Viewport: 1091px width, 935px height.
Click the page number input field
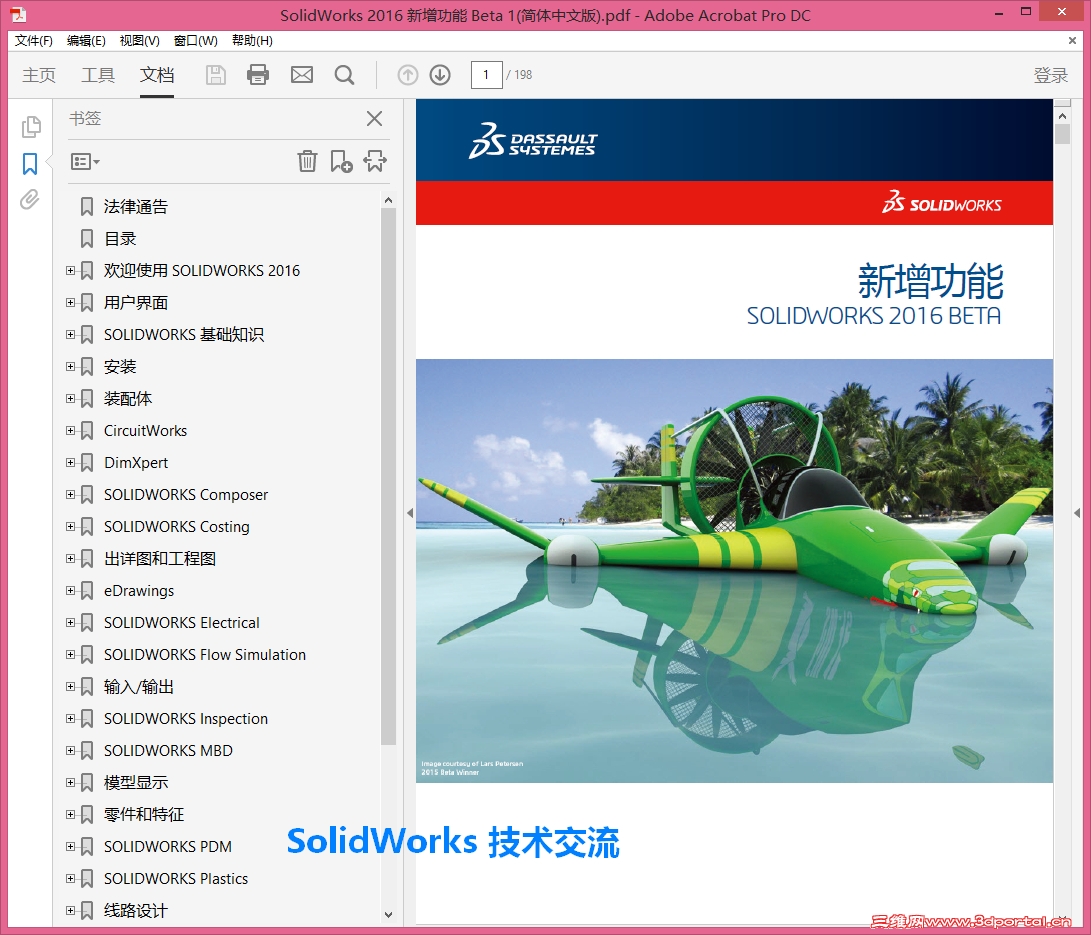point(487,75)
